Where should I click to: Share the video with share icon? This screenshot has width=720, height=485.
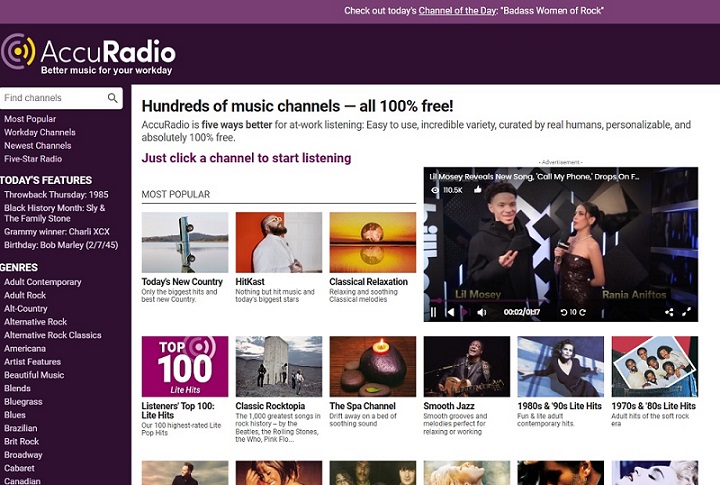pyautogui.click(x=669, y=312)
